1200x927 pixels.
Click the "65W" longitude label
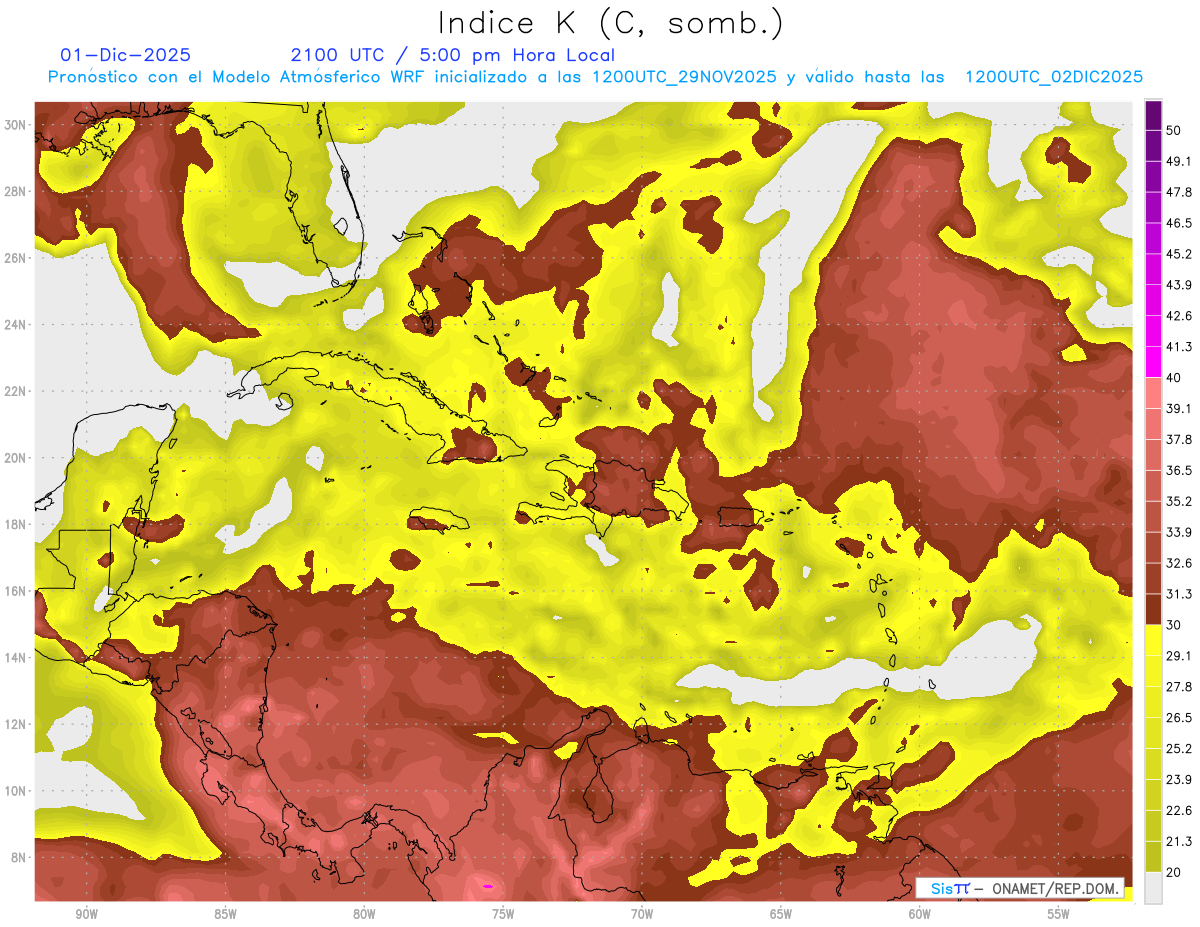click(781, 914)
